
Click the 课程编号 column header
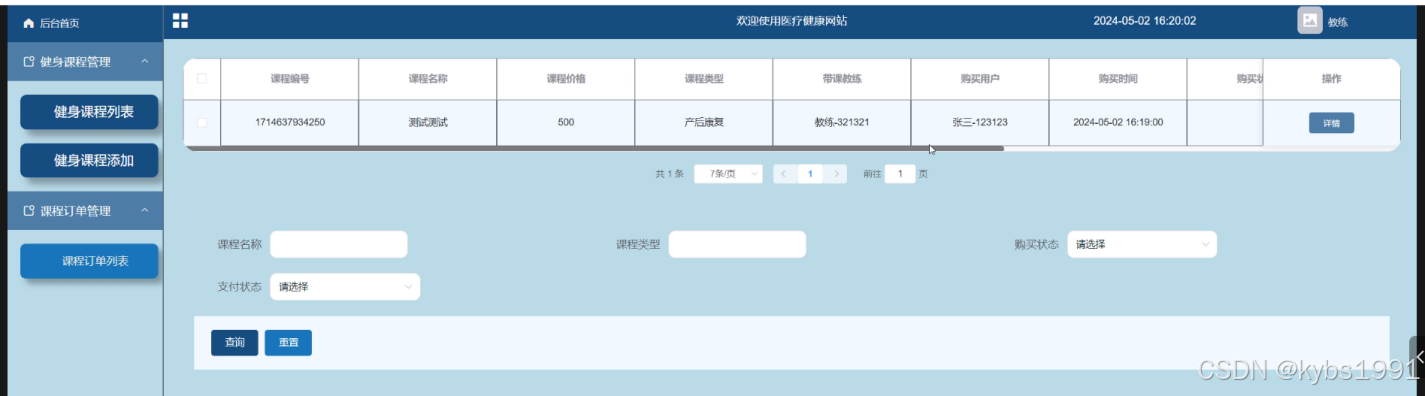(290, 79)
